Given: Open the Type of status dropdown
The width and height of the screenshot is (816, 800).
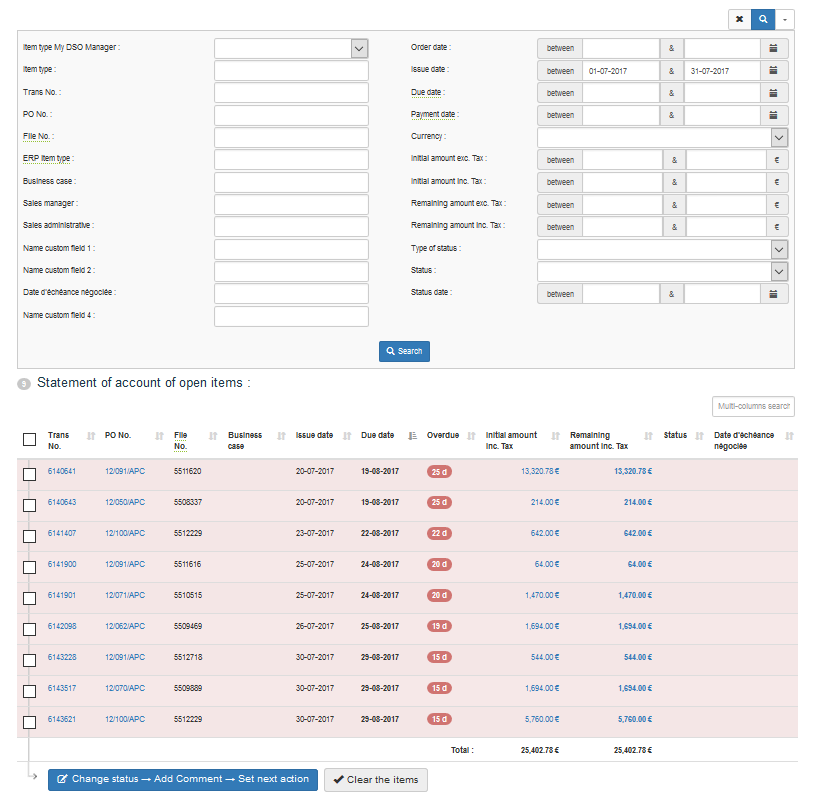Looking at the screenshot, I should [x=779, y=249].
